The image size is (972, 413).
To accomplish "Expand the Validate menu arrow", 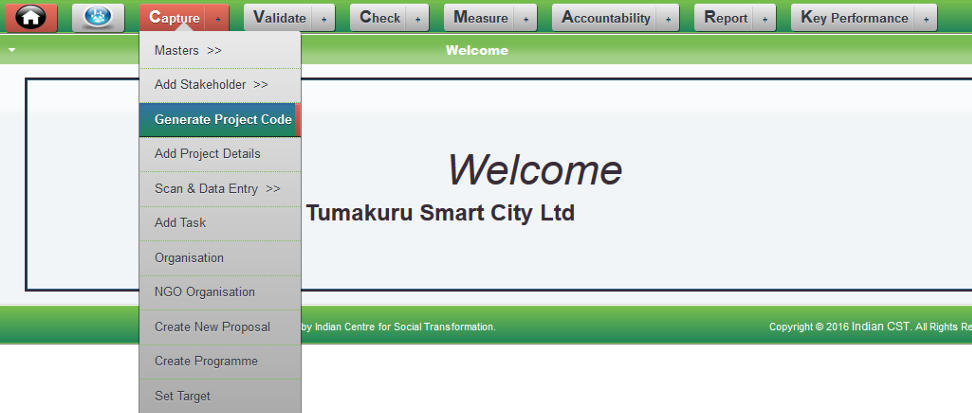I will point(323,18).
